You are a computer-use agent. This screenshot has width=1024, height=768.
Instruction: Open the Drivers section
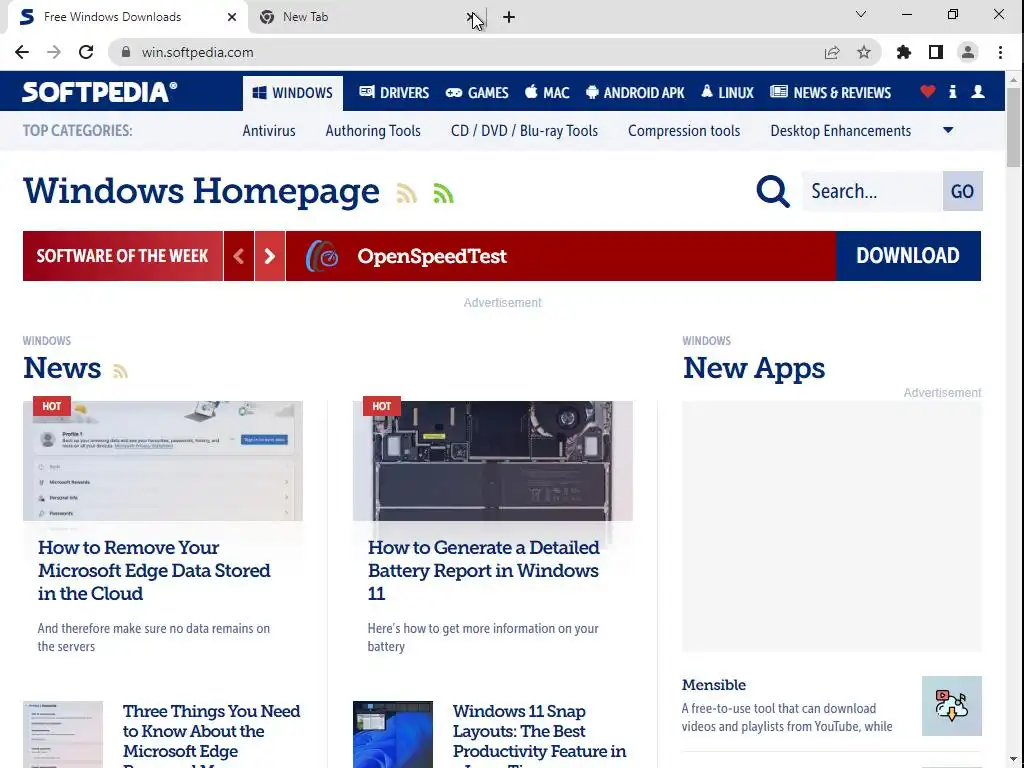point(394,93)
